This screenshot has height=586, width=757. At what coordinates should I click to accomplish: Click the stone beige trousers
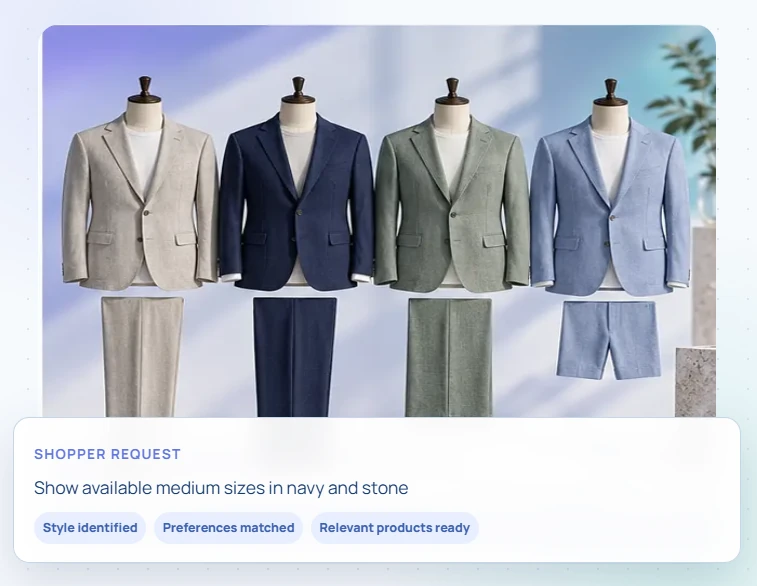pyautogui.click(x=142, y=357)
